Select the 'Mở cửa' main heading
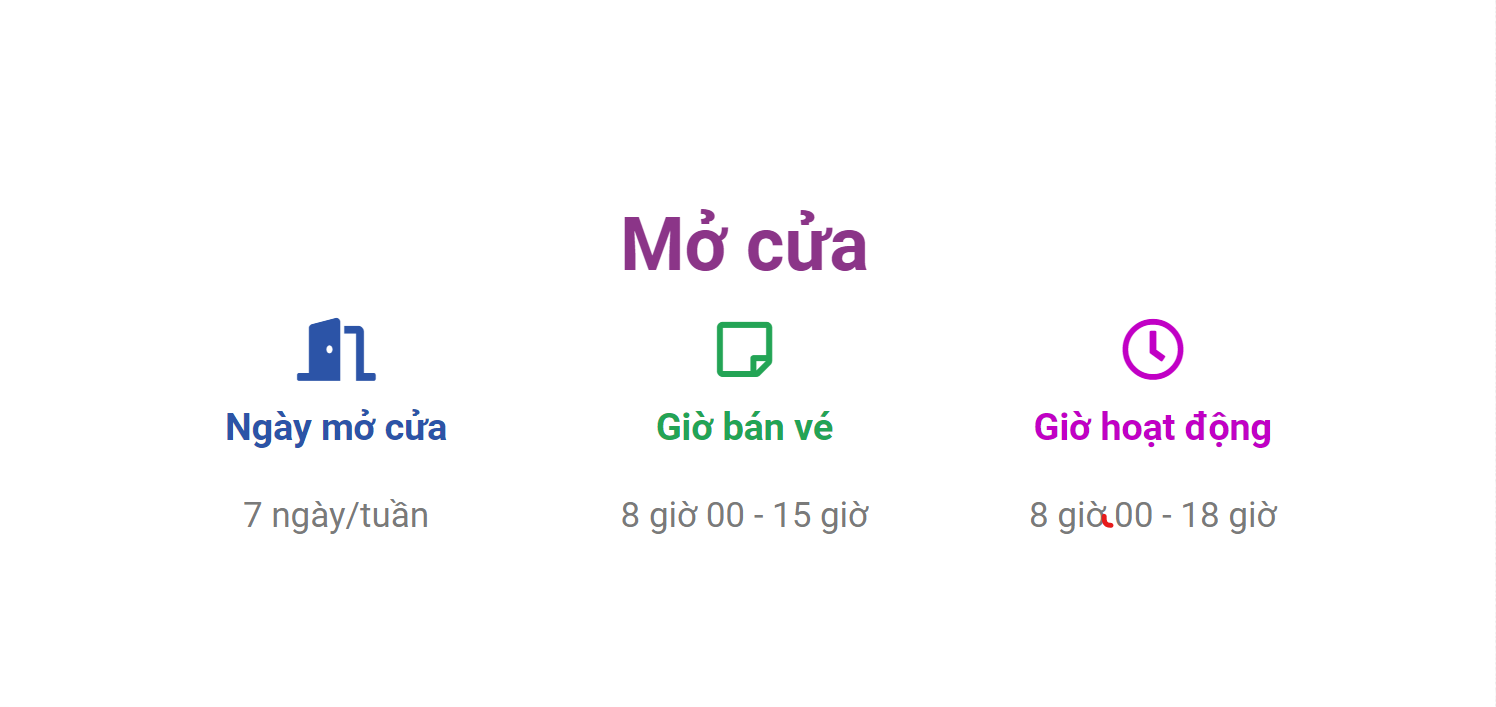The image size is (1496, 707). tap(744, 244)
